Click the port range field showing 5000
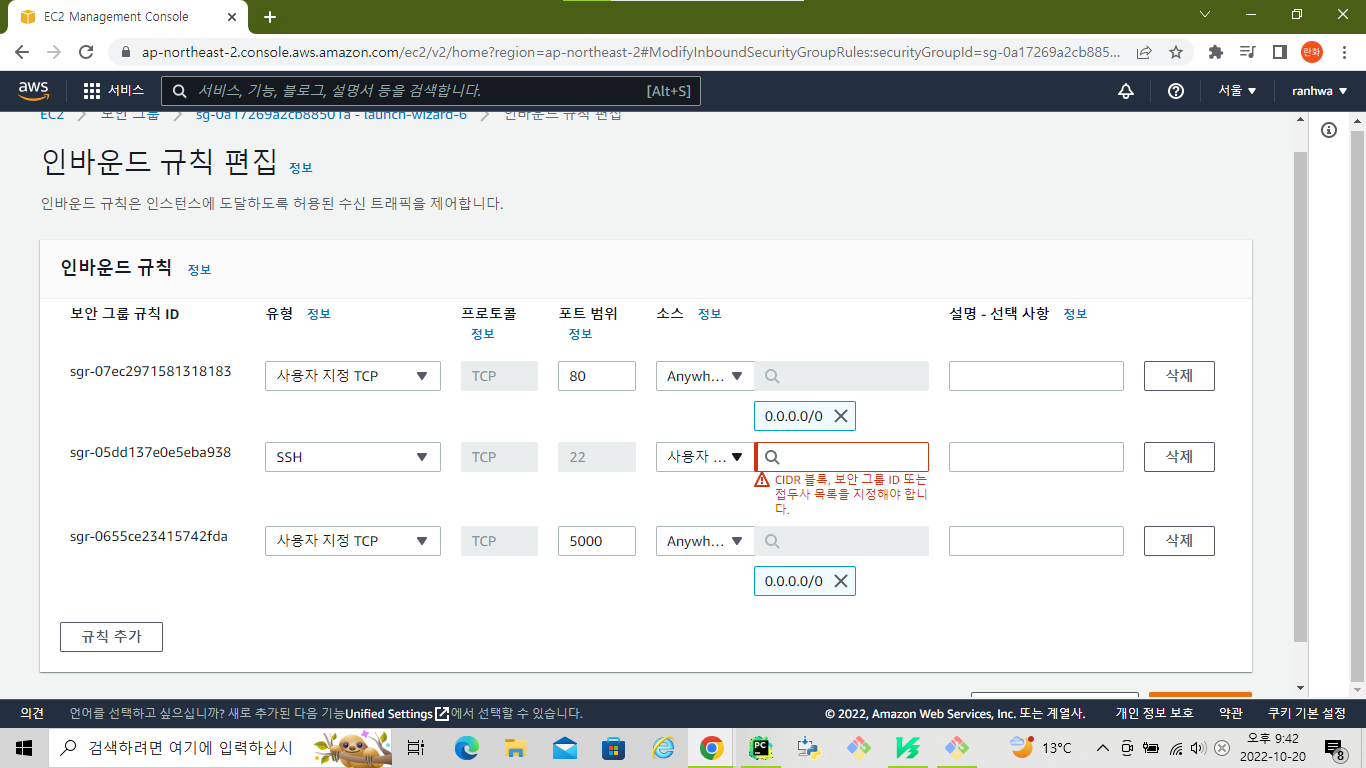Screen dimensions: 1366x768 pos(597,541)
